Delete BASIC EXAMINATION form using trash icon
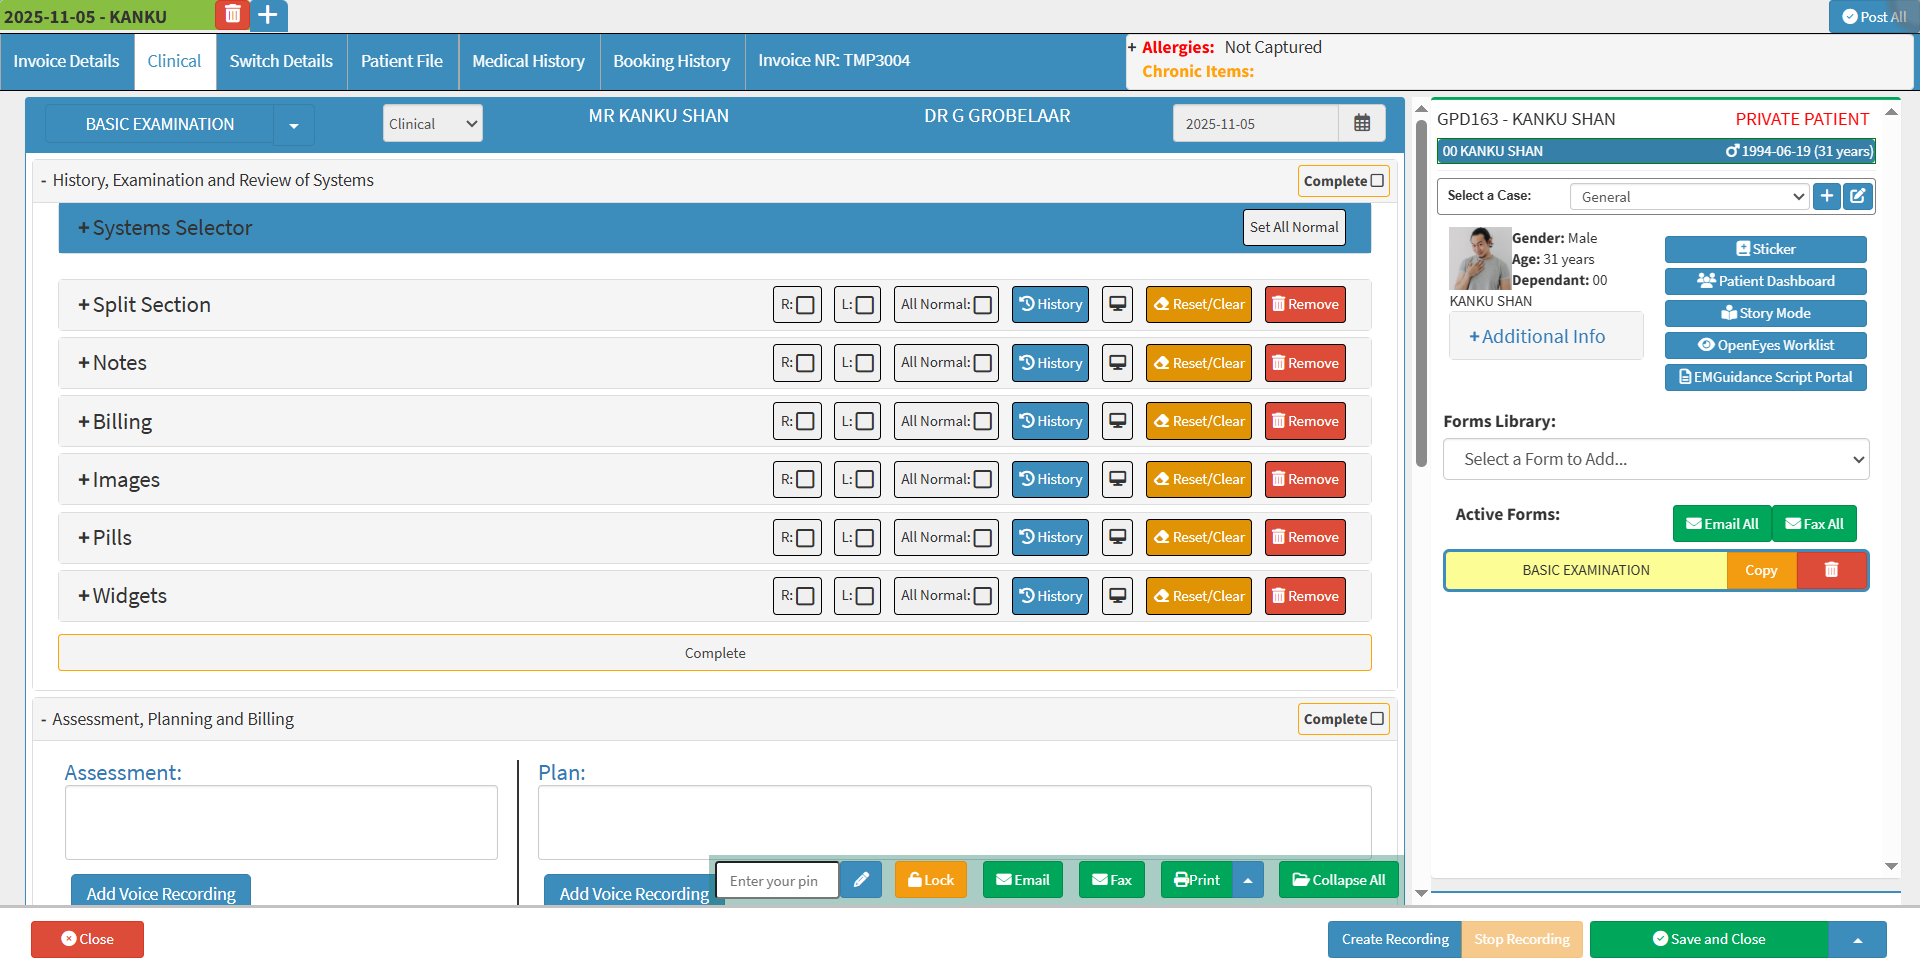Viewport: 1920px width, 969px height. tap(1831, 570)
